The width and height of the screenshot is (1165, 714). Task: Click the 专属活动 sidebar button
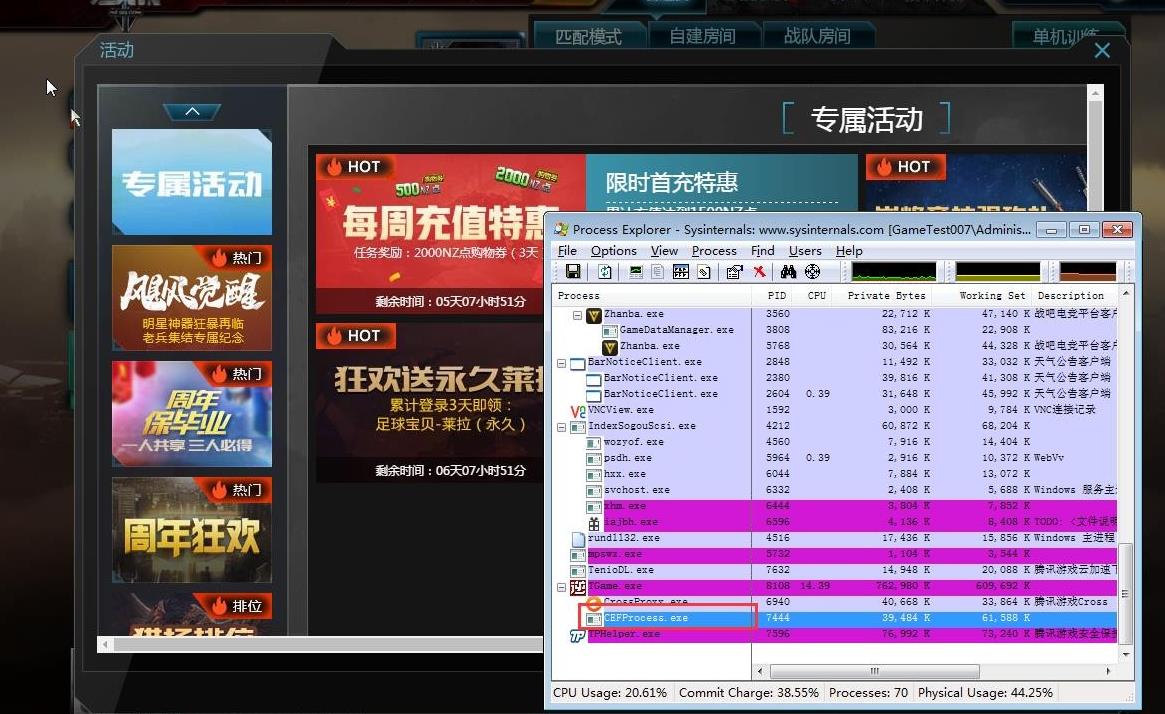click(192, 183)
